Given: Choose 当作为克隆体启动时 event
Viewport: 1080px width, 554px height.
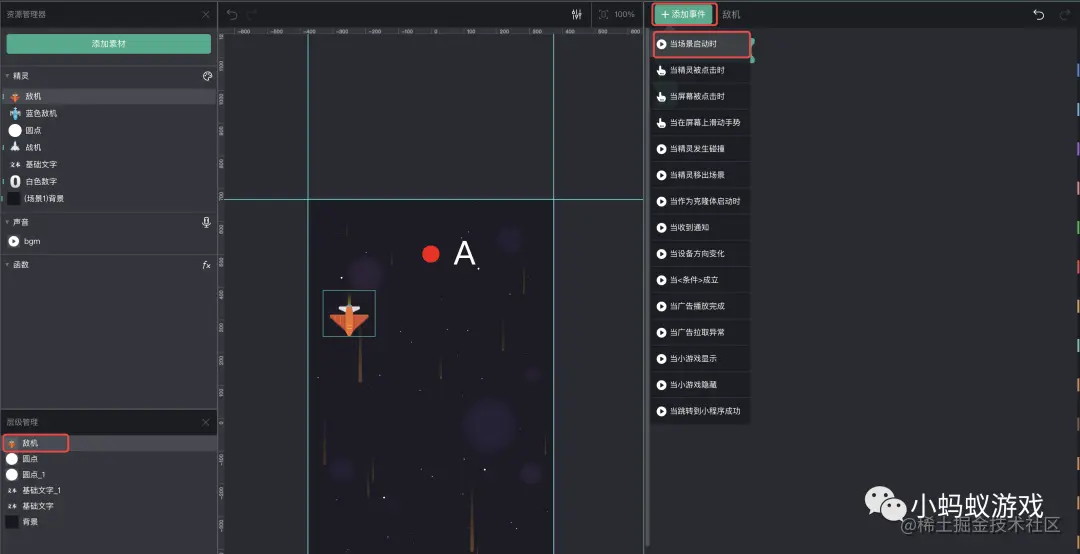Looking at the screenshot, I should (701, 201).
